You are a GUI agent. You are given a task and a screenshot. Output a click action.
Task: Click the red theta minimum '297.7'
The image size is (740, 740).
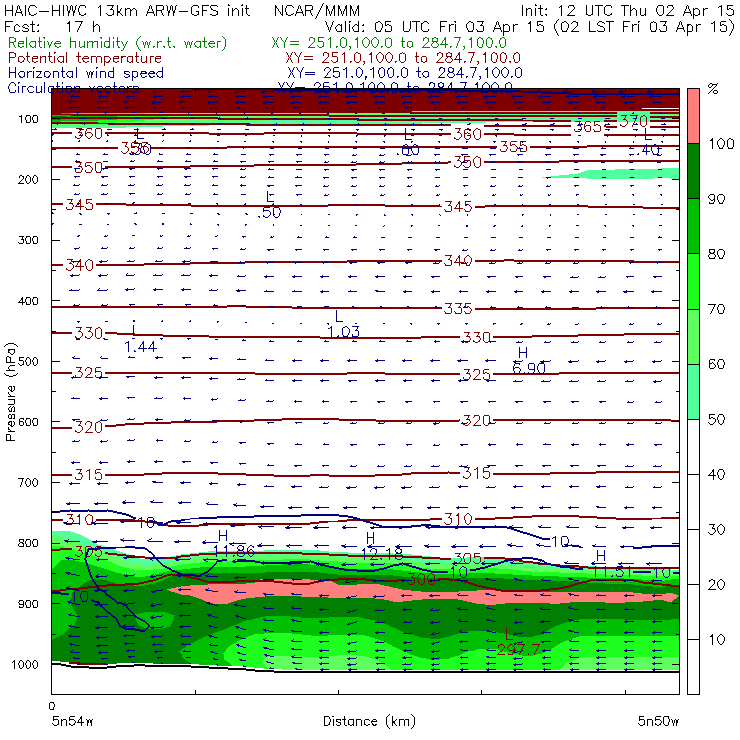(x=518, y=650)
